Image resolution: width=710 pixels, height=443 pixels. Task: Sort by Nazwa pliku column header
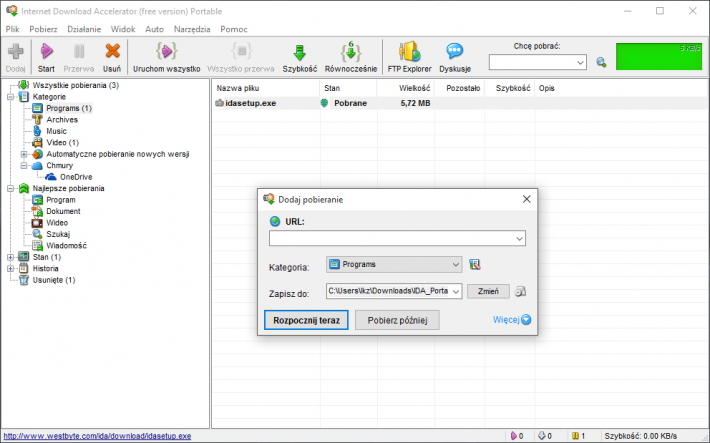tap(266, 88)
